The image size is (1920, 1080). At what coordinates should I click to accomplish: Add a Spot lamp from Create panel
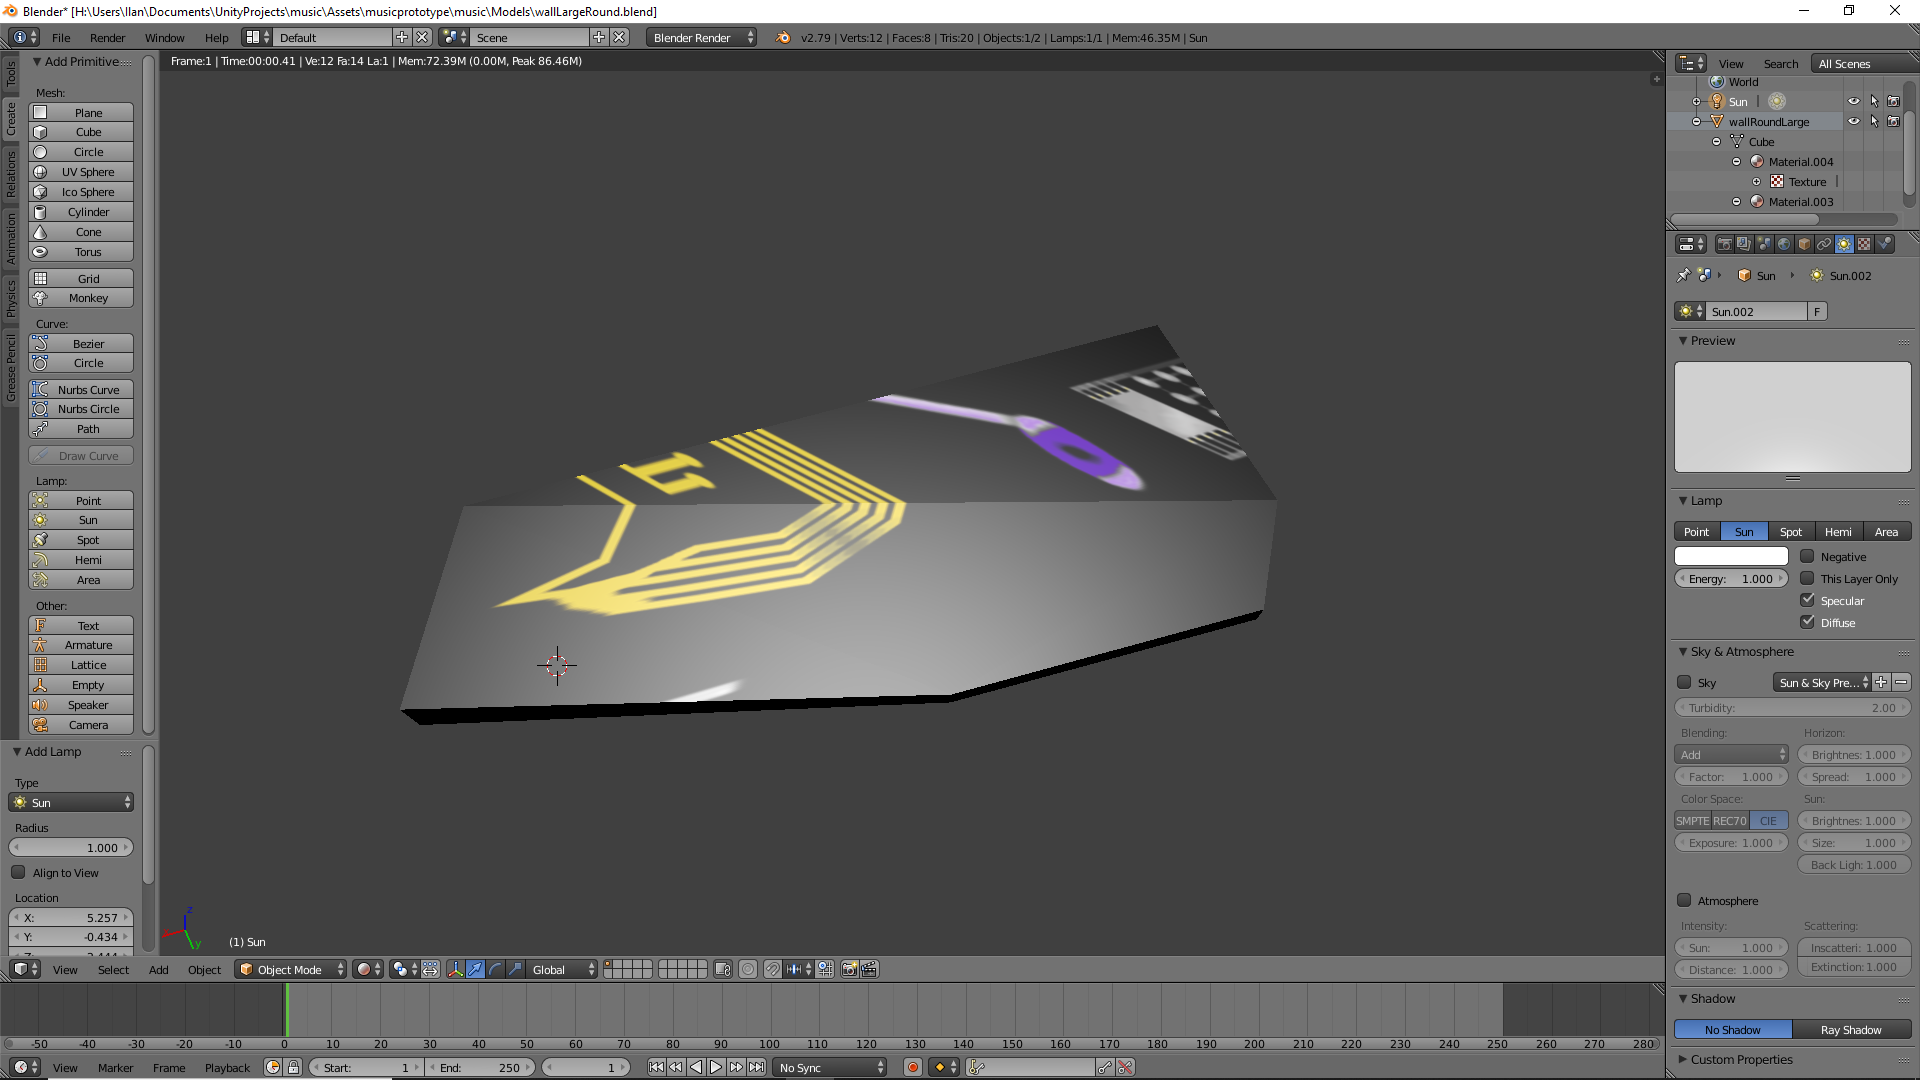(81, 540)
